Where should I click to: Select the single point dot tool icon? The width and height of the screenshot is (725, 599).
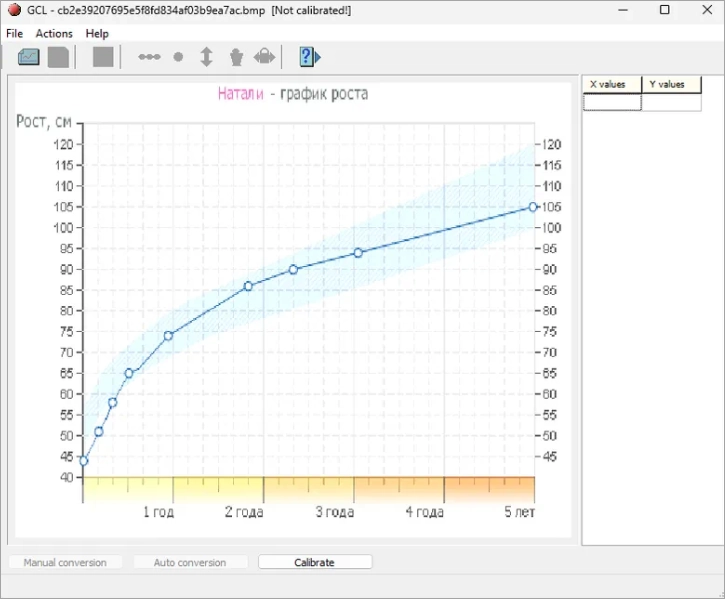click(178, 57)
